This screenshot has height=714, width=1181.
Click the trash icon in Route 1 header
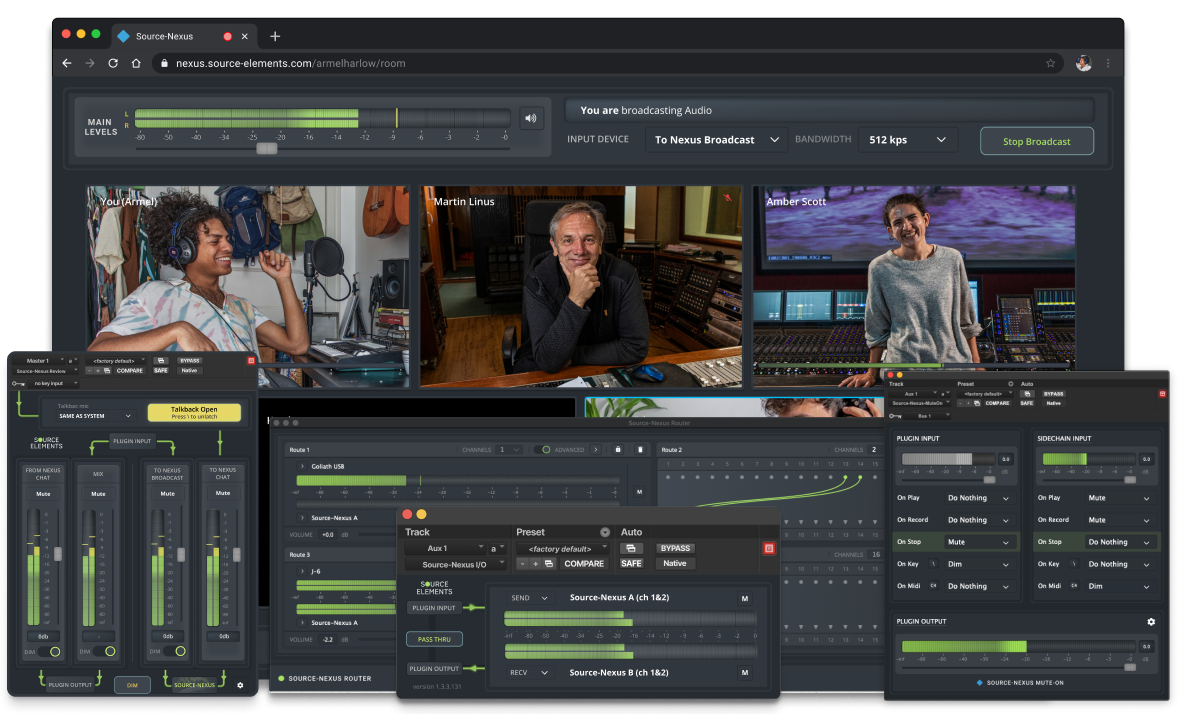pyautogui.click(x=640, y=450)
